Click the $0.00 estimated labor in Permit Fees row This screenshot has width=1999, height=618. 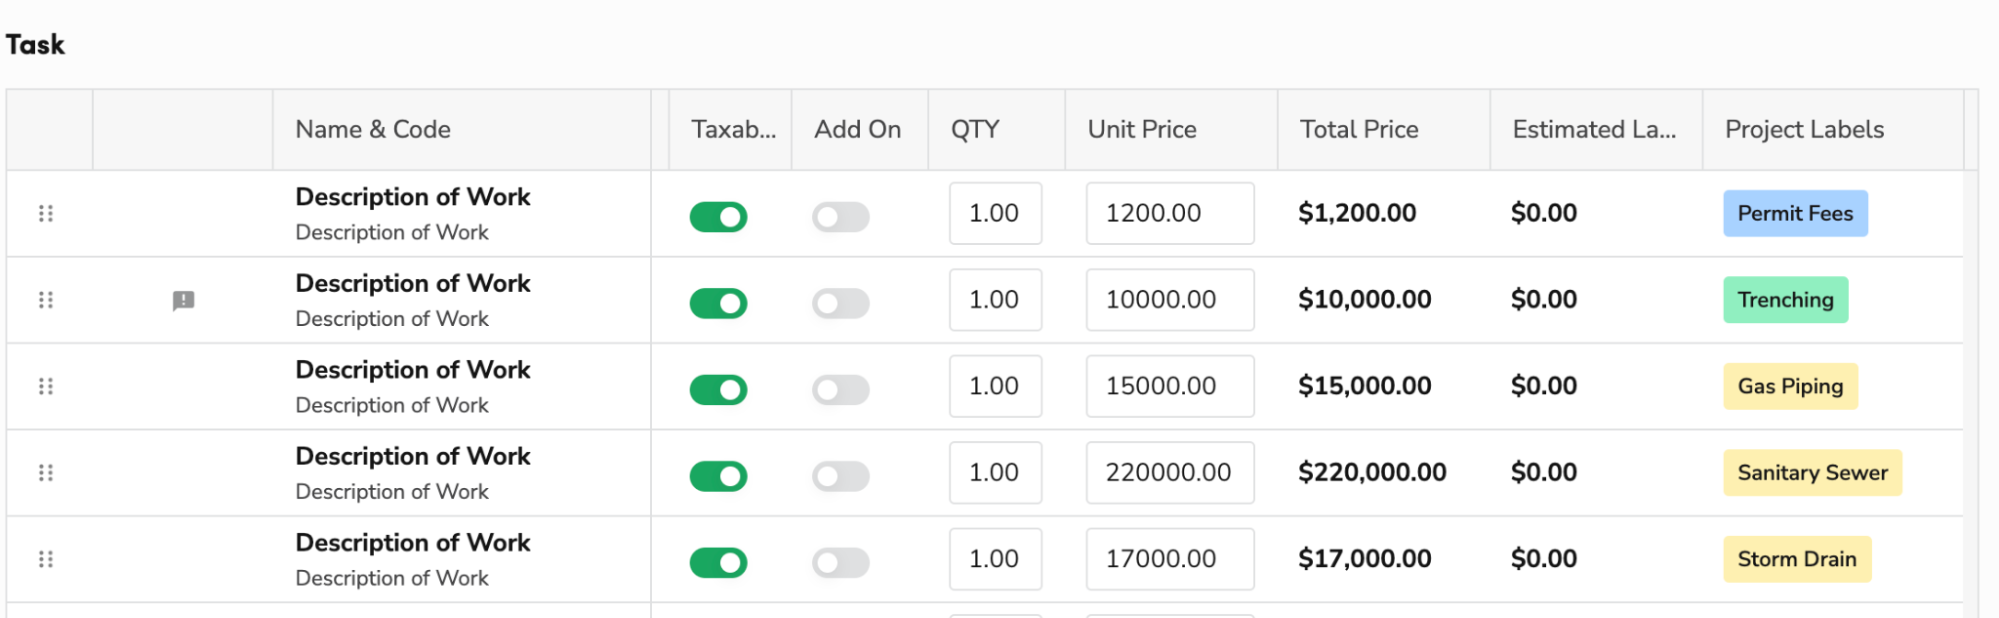[1544, 213]
